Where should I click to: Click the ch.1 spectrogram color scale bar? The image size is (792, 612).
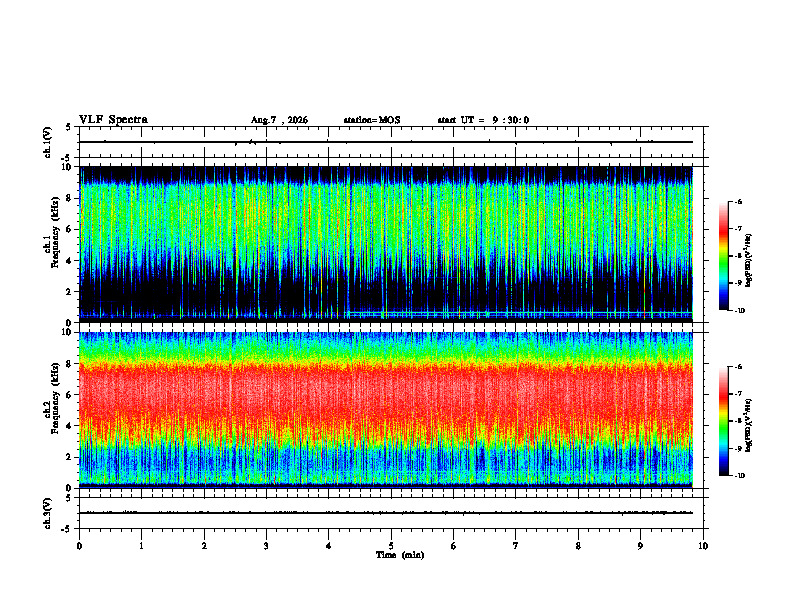coord(723,256)
